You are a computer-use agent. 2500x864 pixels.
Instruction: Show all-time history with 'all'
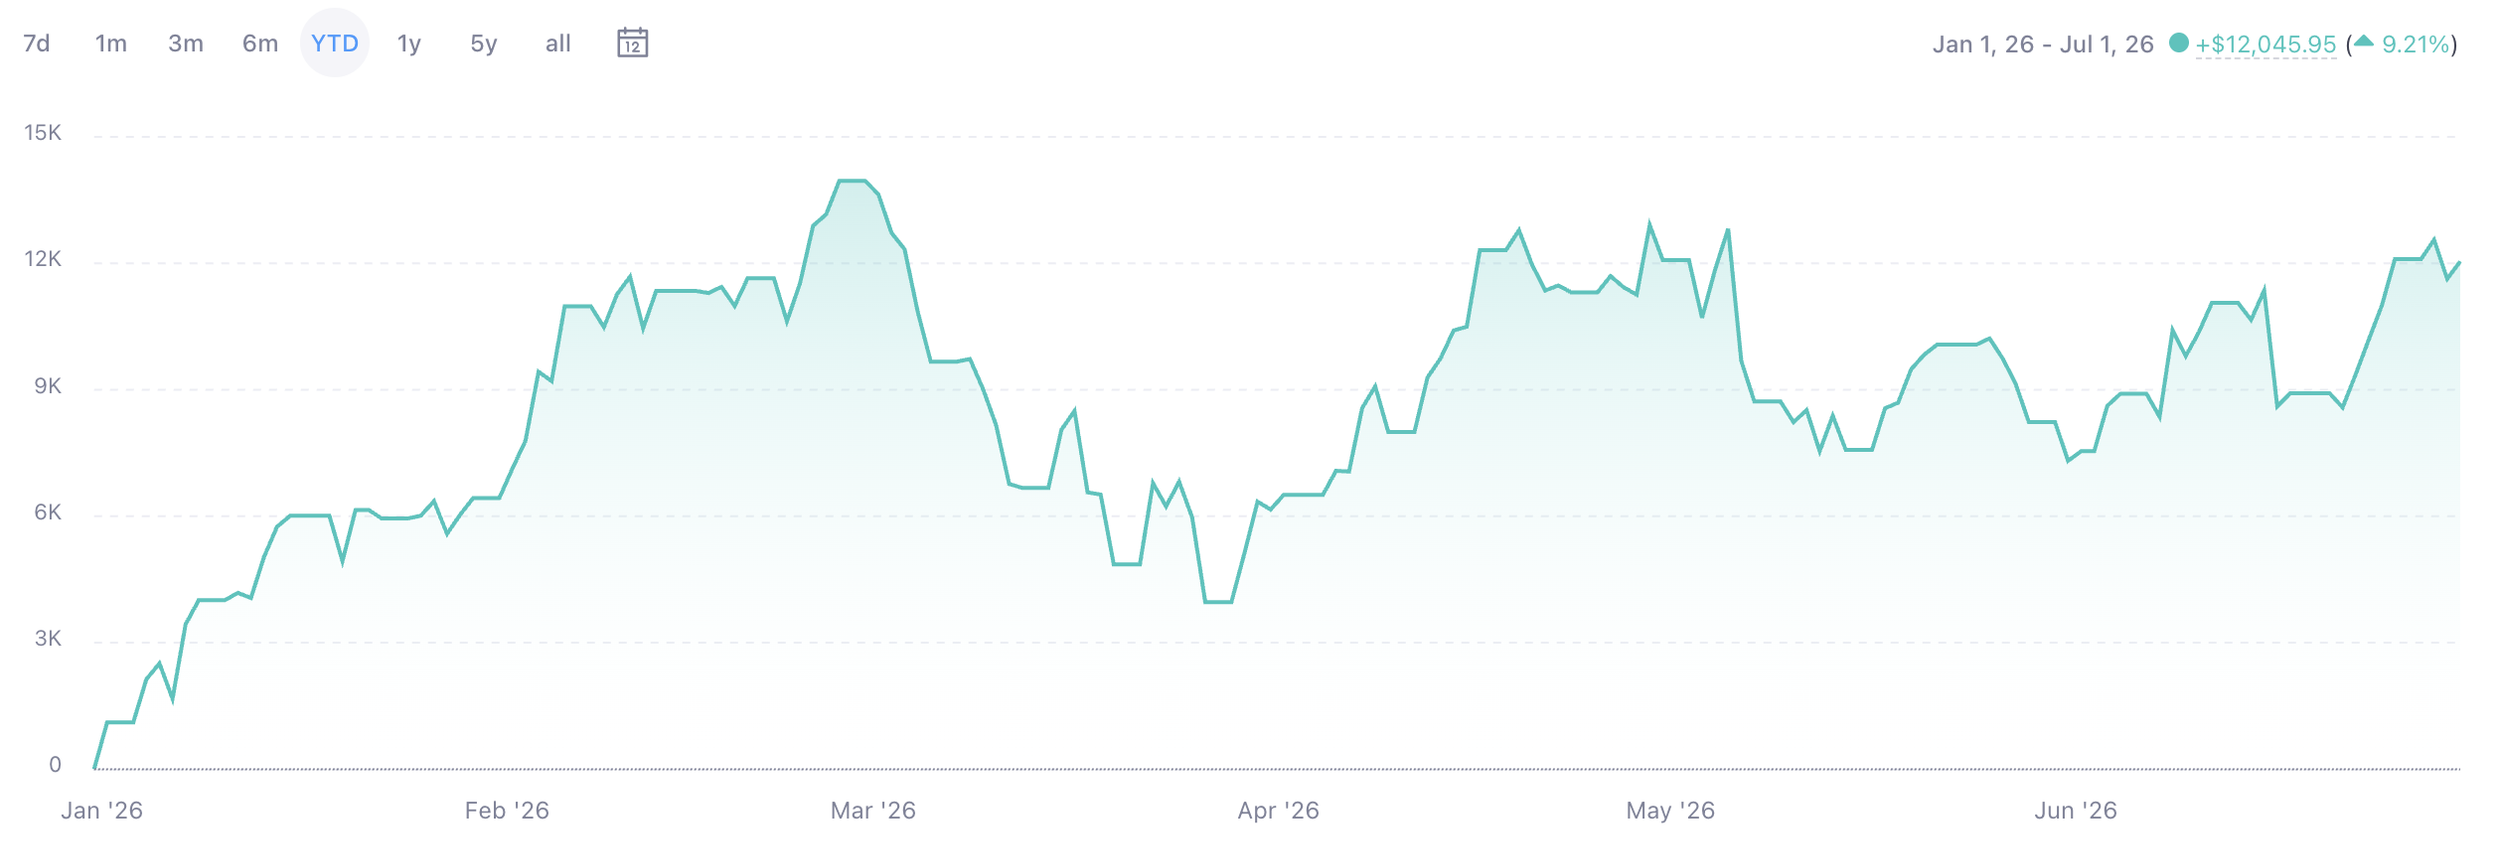[x=558, y=43]
